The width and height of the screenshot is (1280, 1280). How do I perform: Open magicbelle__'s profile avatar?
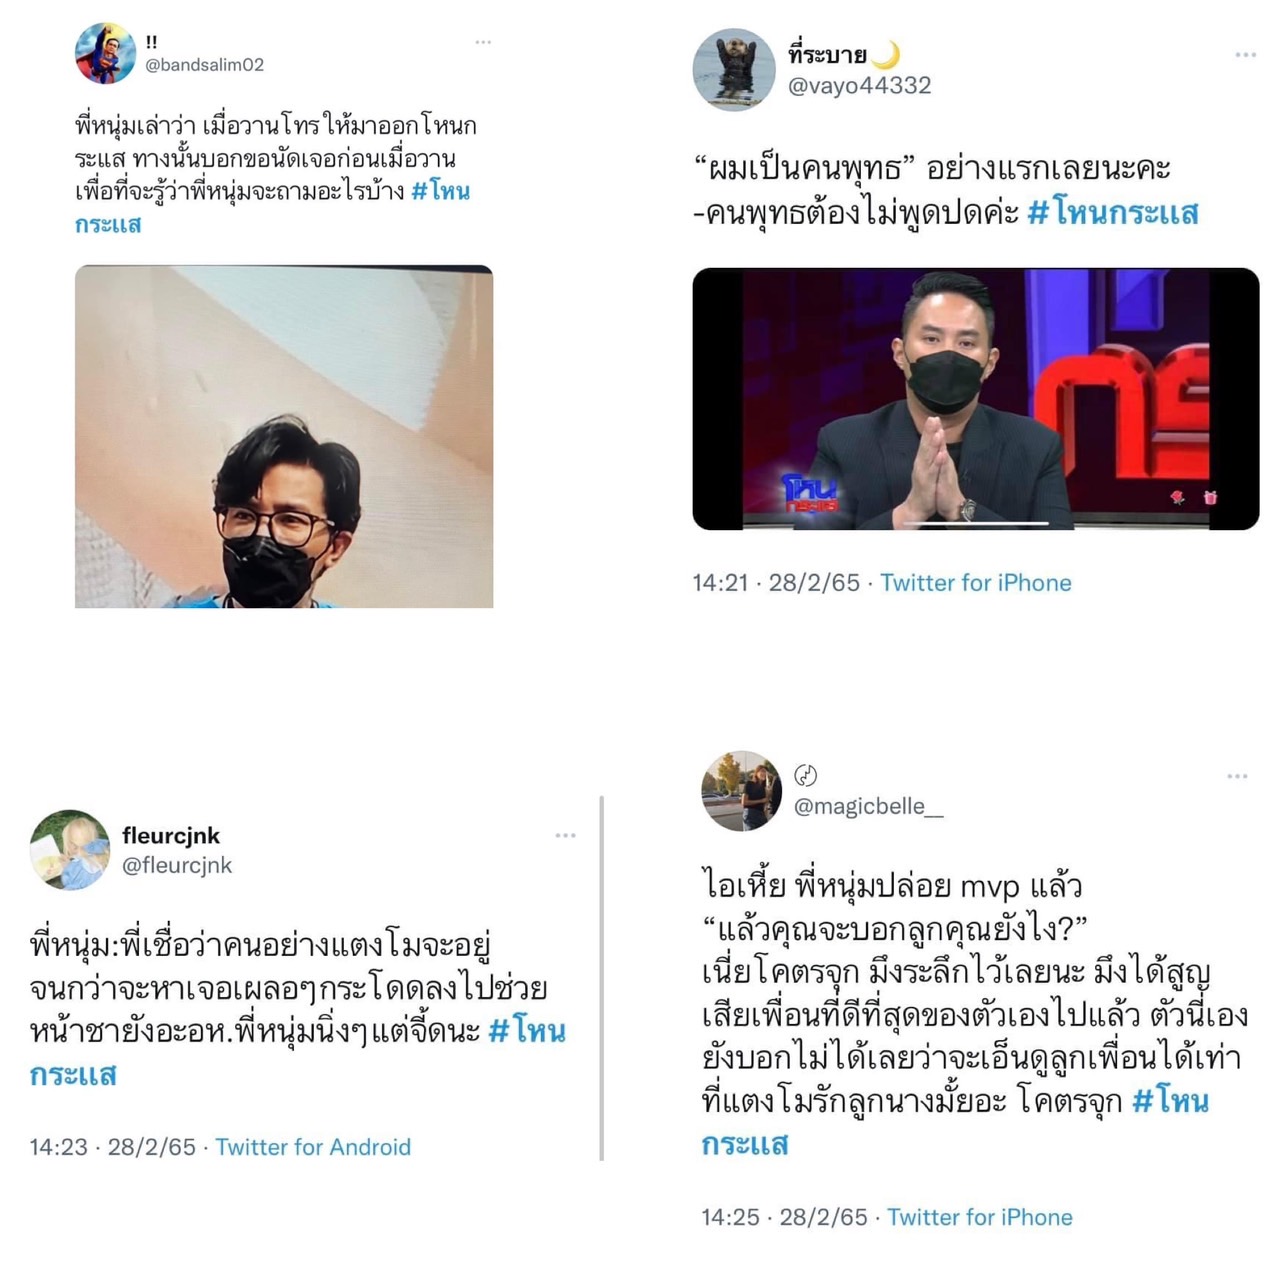click(x=741, y=791)
